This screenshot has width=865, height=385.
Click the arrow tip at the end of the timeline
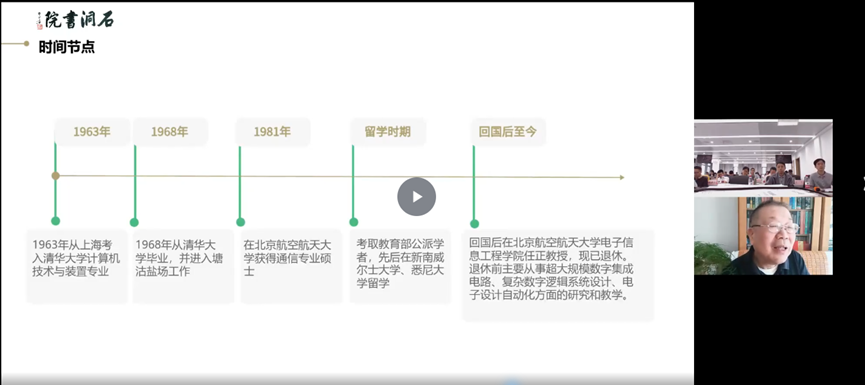click(622, 178)
